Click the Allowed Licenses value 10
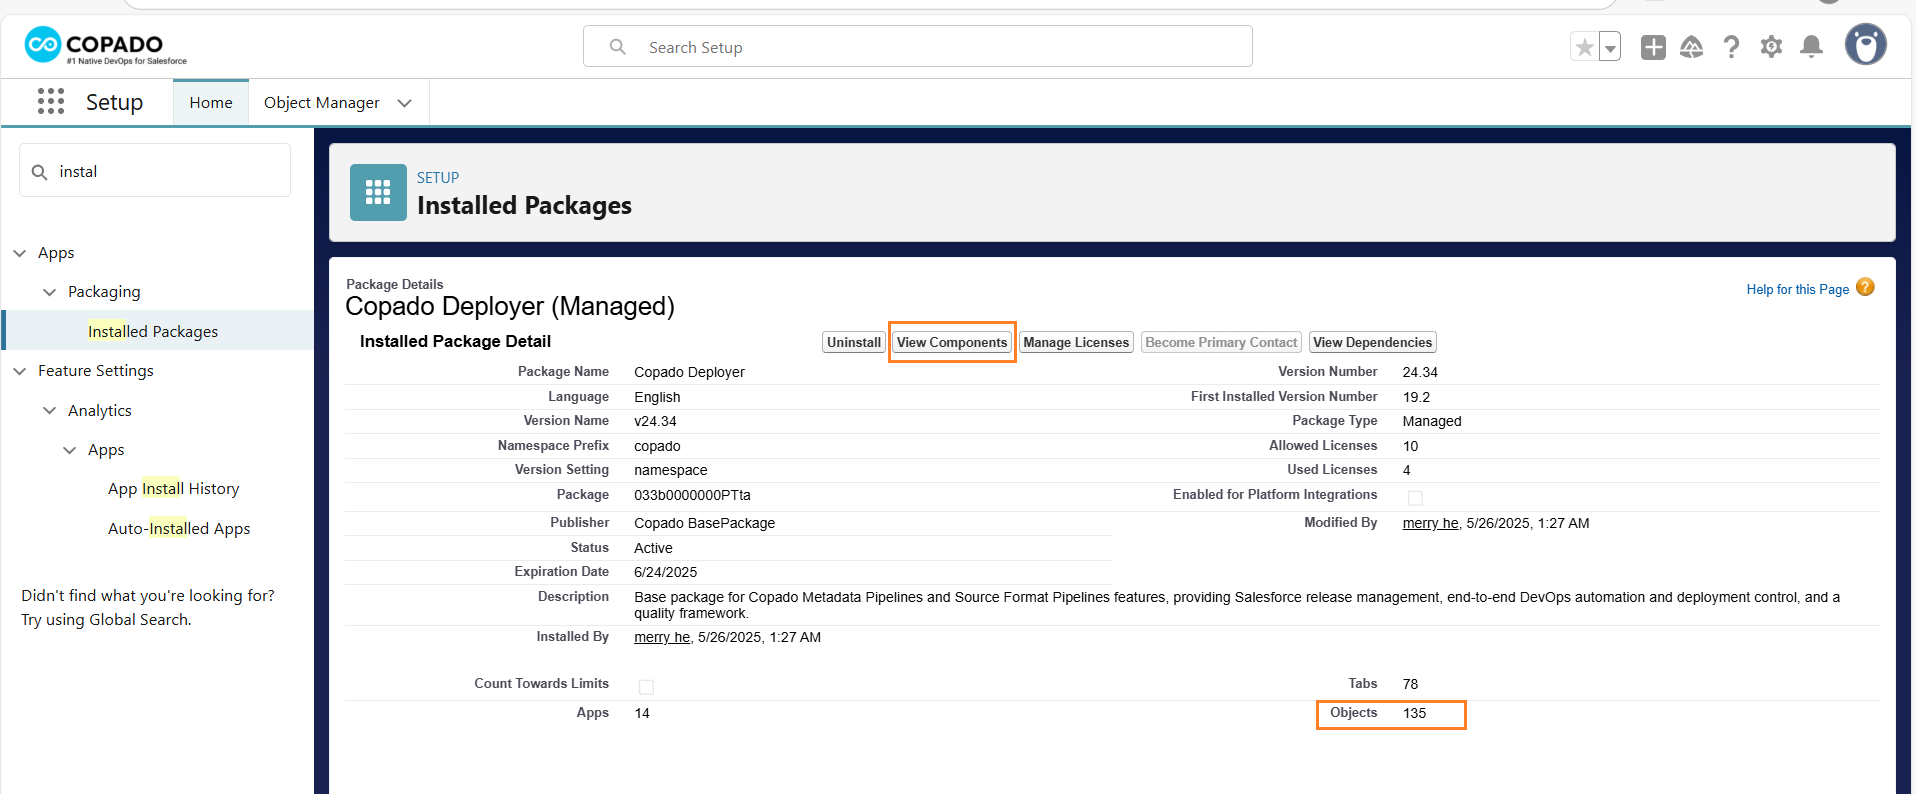The width and height of the screenshot is (1916, 794). click(1410, 446)
